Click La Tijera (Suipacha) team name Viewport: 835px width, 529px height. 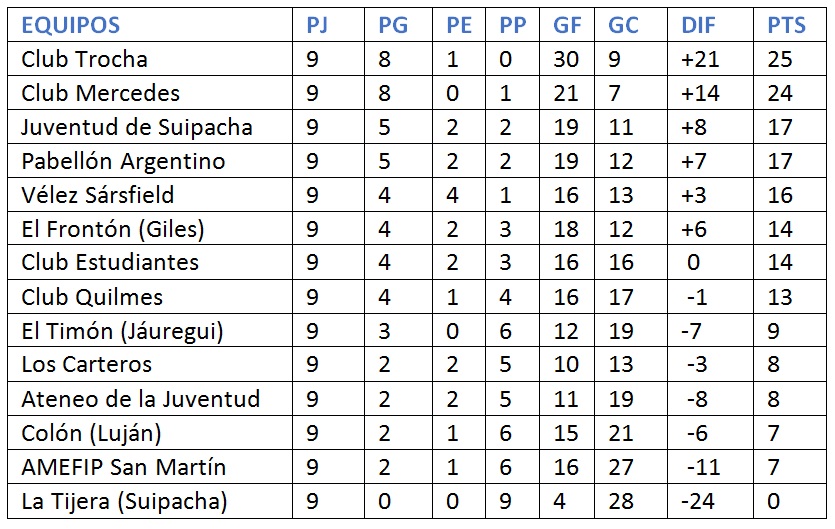click(x=124, y=501)
